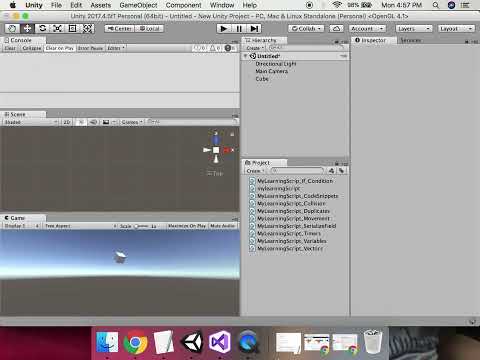Select the Rotate tool

click(42, 28)
